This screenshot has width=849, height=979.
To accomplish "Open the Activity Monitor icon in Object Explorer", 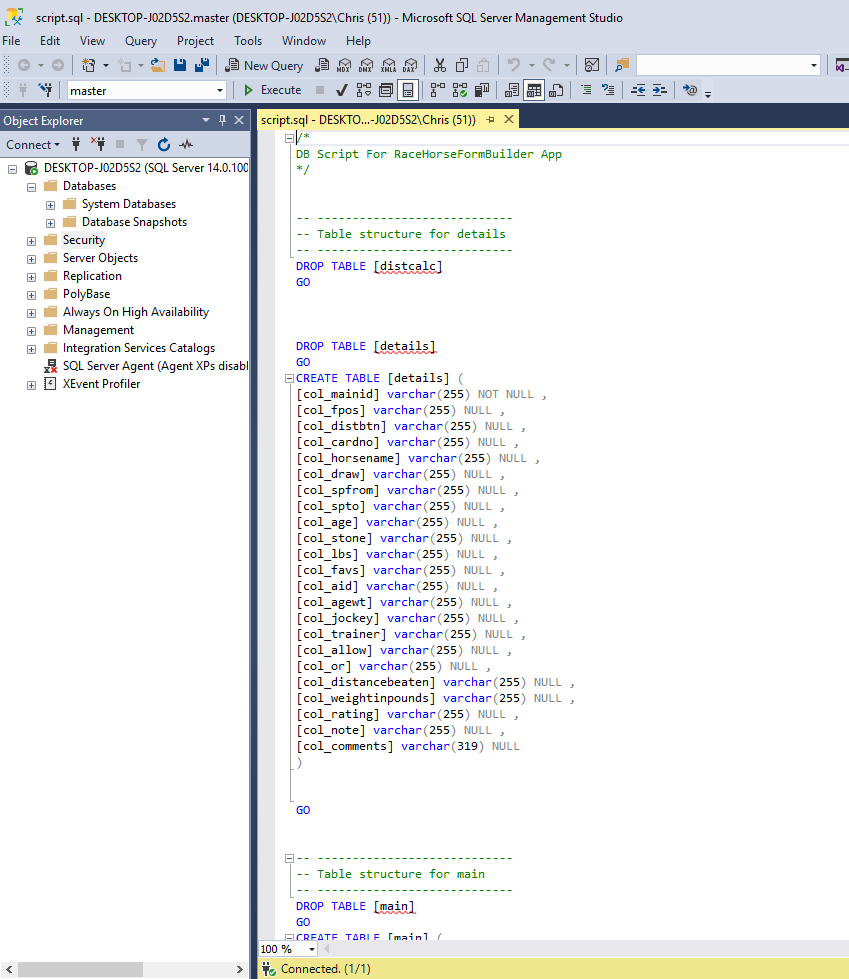I will (x=186, y=145).
